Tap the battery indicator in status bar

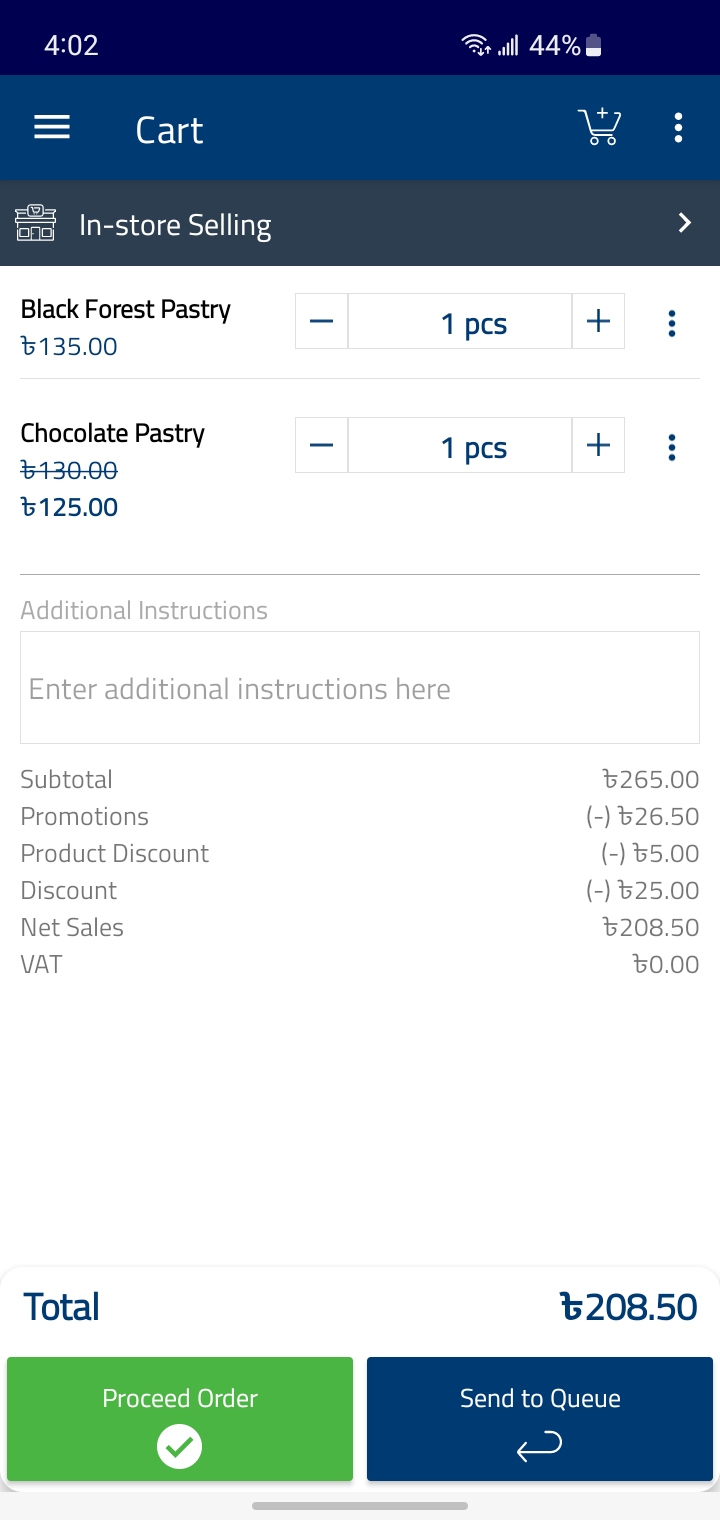593,45
